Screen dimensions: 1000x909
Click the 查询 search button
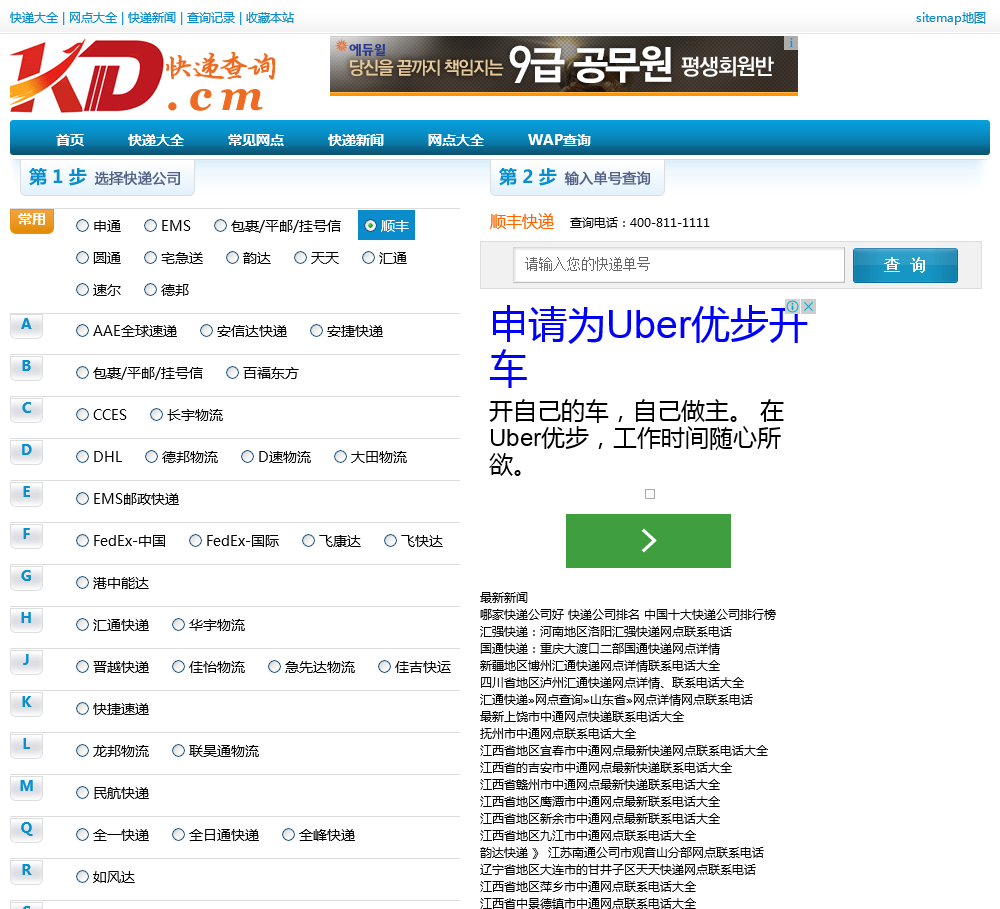point(905,265)
